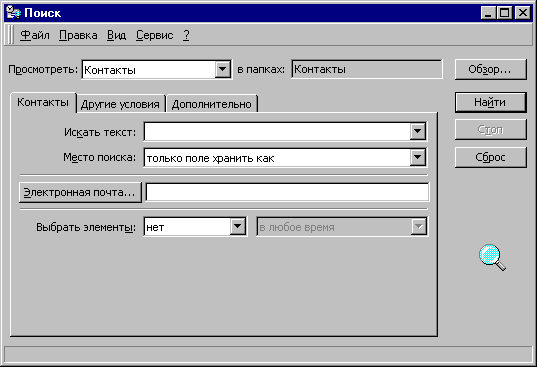Switch to the Контакты tab
Image resolution: width=537 pixels, height=367 pixels.
[43, 102]
